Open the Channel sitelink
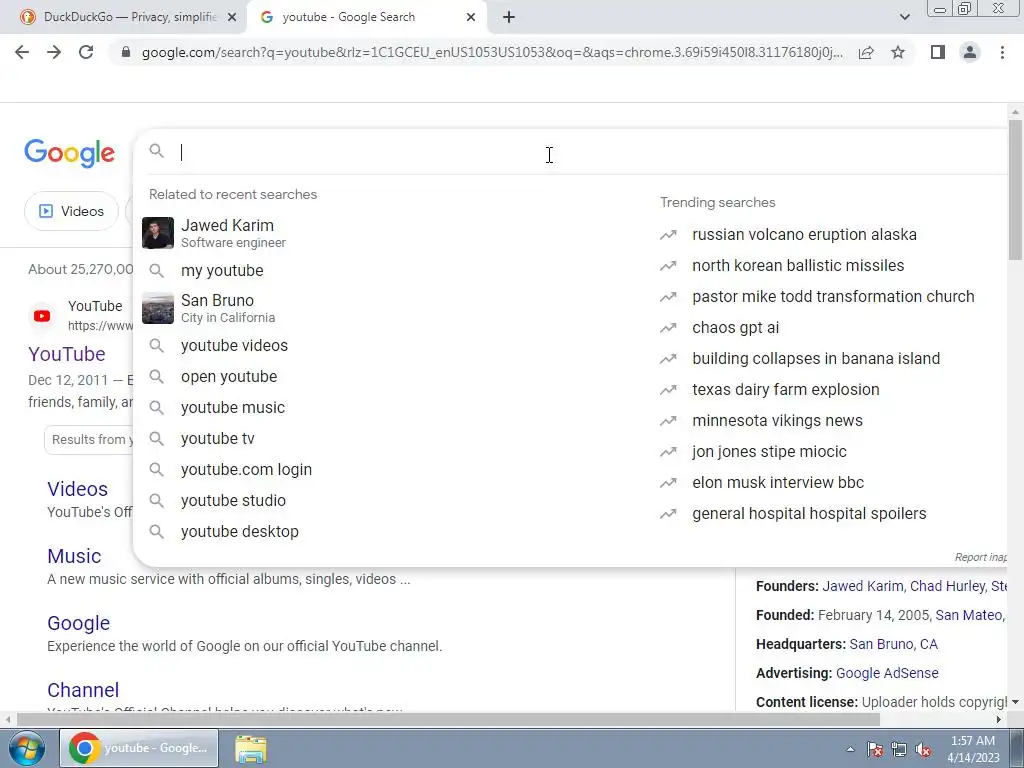 [x=83, y=690]
